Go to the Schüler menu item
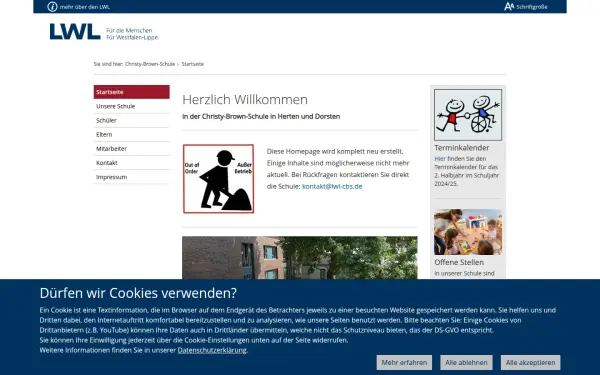Screen dimensions: 600x375 pos(132,120)
